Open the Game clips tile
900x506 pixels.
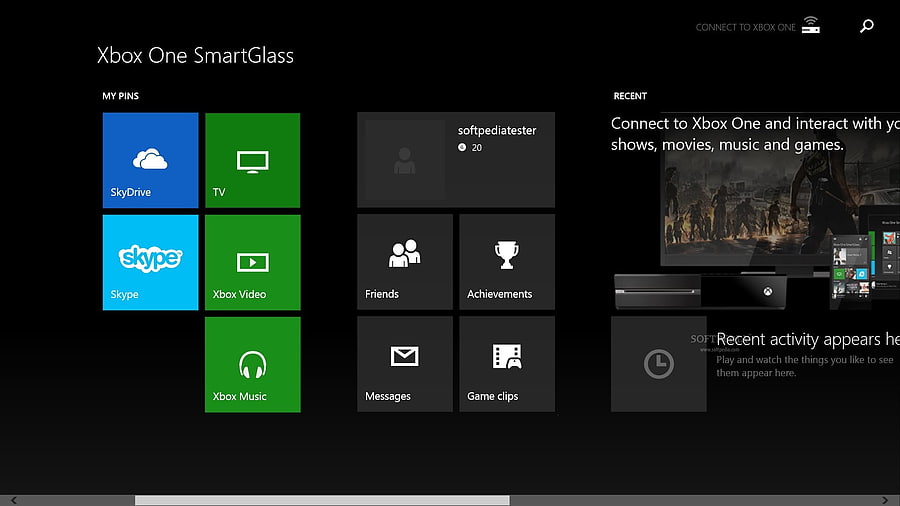pyautogui.click(x=507, y=364)
